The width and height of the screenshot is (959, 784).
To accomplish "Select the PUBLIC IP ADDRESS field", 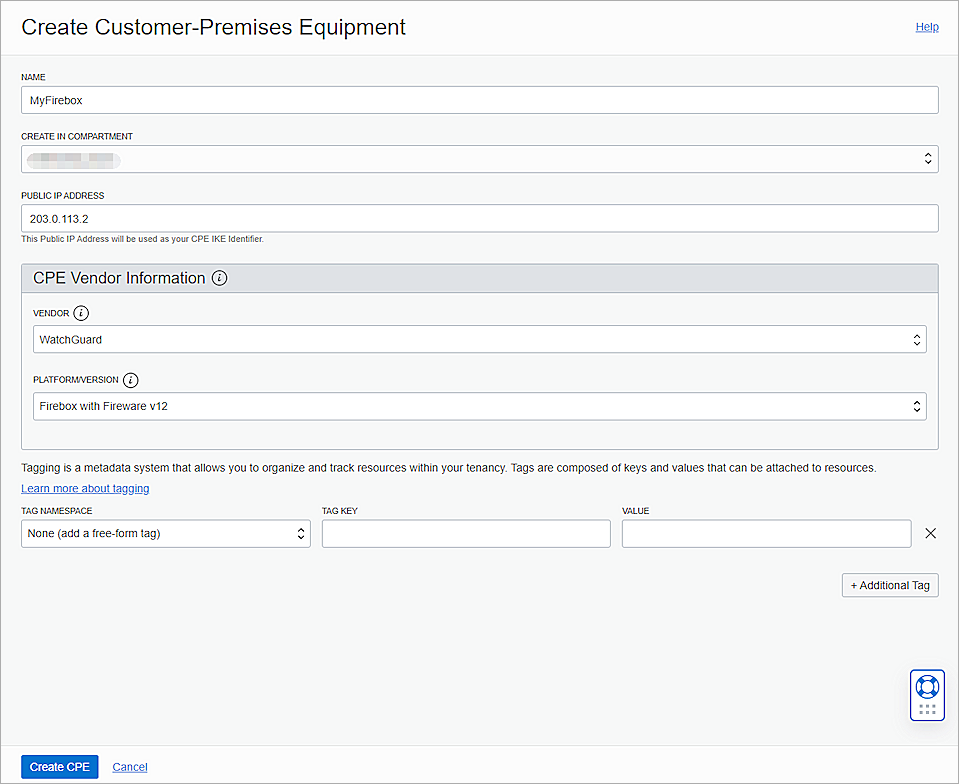I will click(480, 218).
